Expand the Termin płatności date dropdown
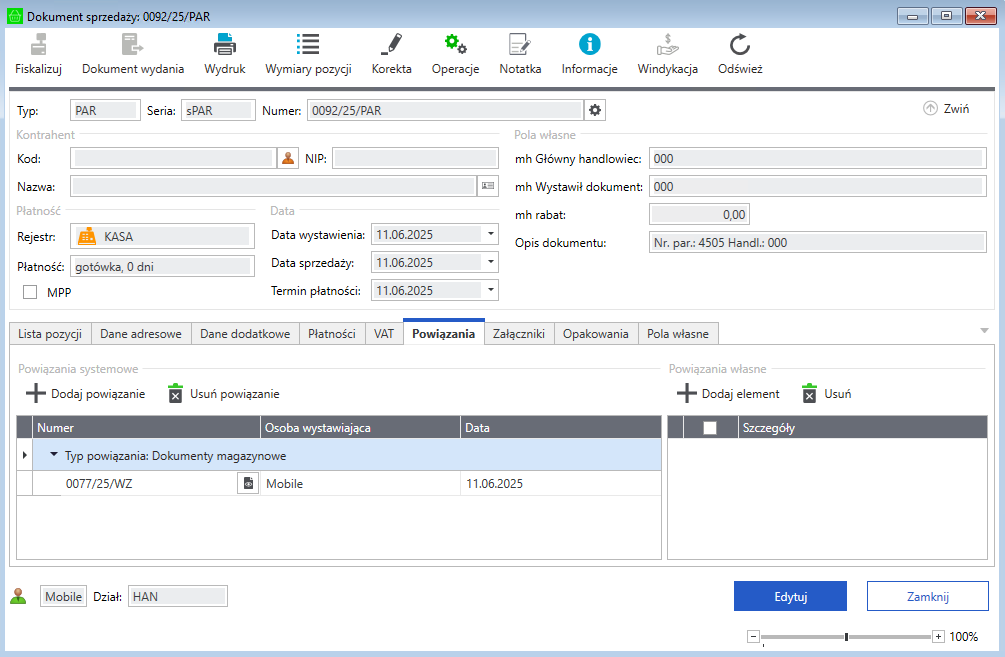Screen dimensions: 1005x657 click(491, 290)
